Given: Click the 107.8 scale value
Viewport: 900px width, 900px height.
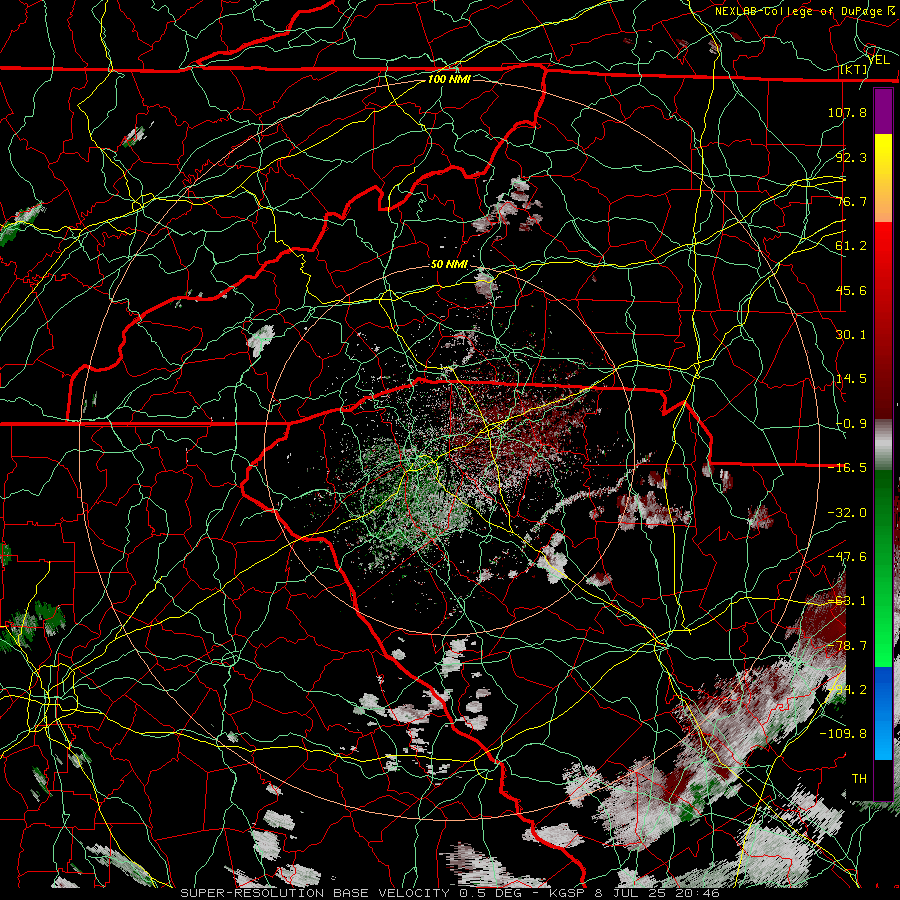Looking at the screenshot, I should click(847, 112).
